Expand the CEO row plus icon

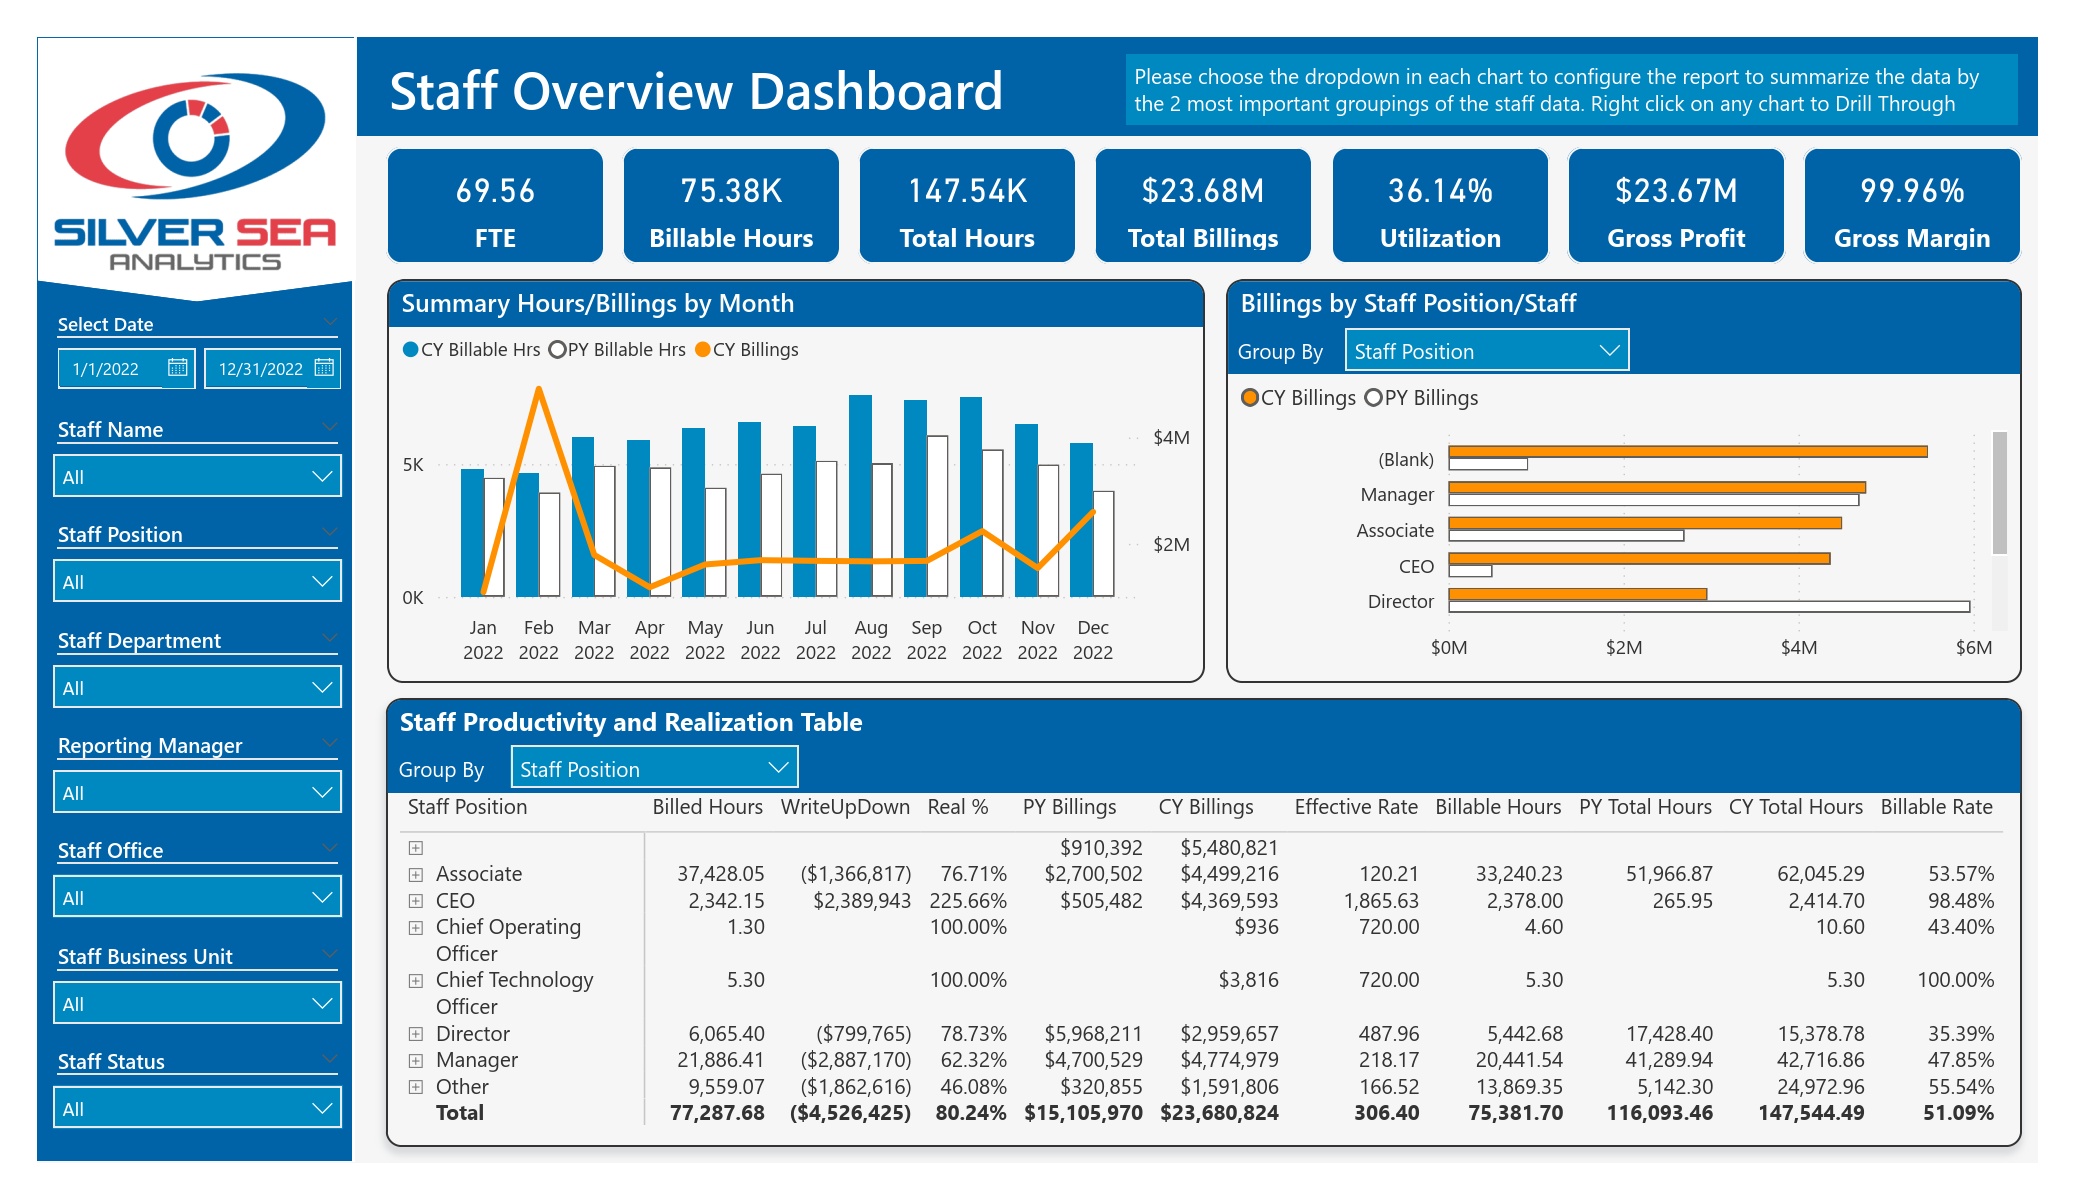click(416, 901)
